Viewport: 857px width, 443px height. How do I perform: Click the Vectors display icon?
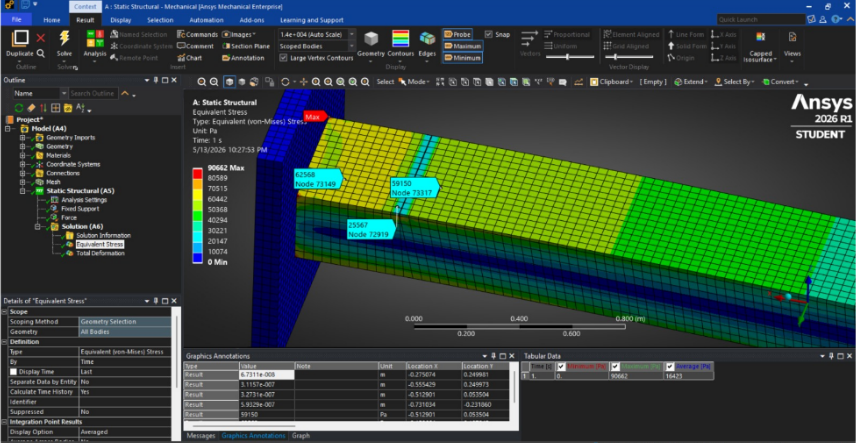pos(529,39)
